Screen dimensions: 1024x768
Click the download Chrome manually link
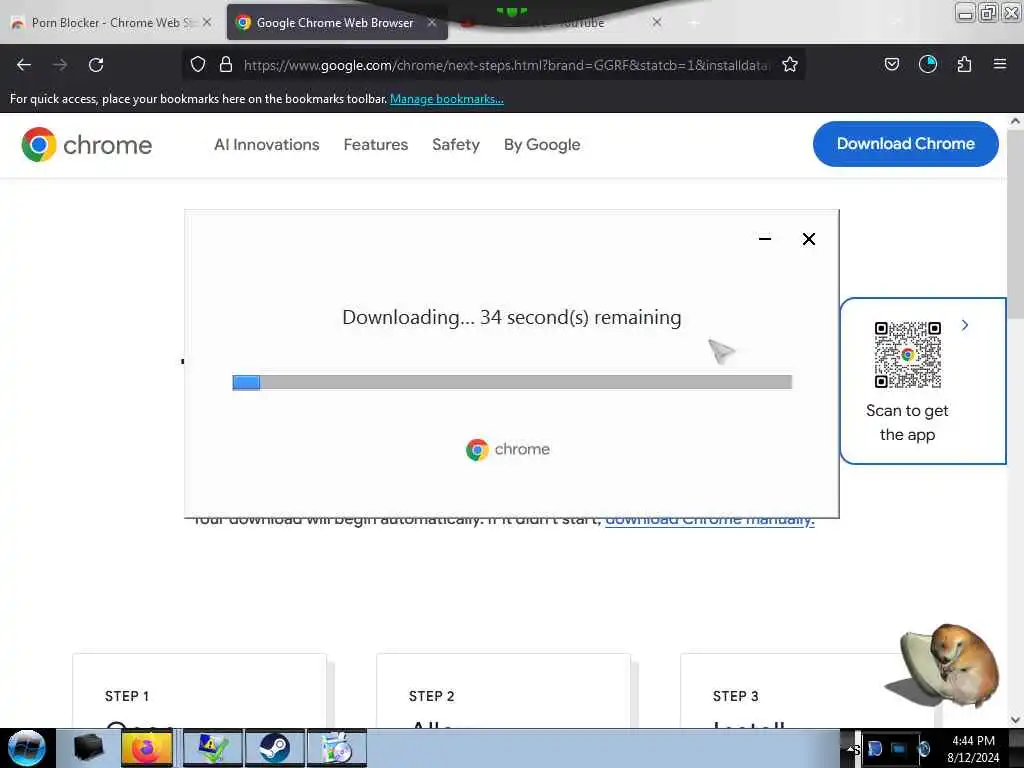[710, 522]
